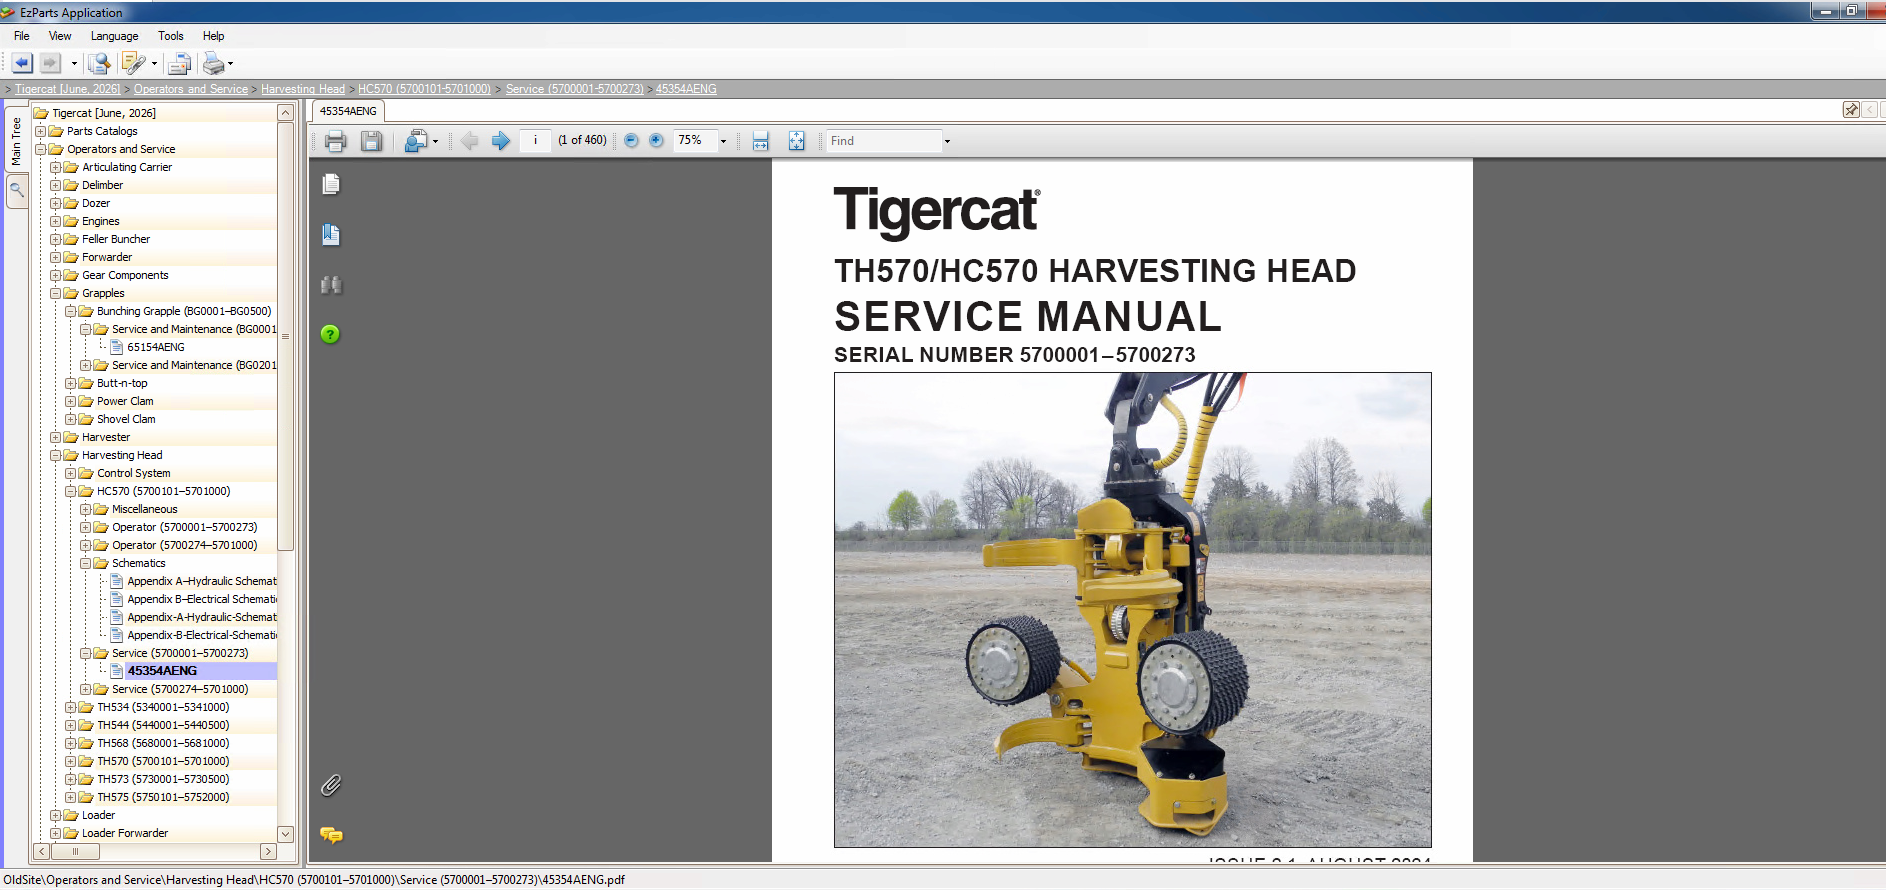Click the main toolbar printer icon
Viewport: 1886px width, 890px height.
pyautogui.click(x=213, y=64)
